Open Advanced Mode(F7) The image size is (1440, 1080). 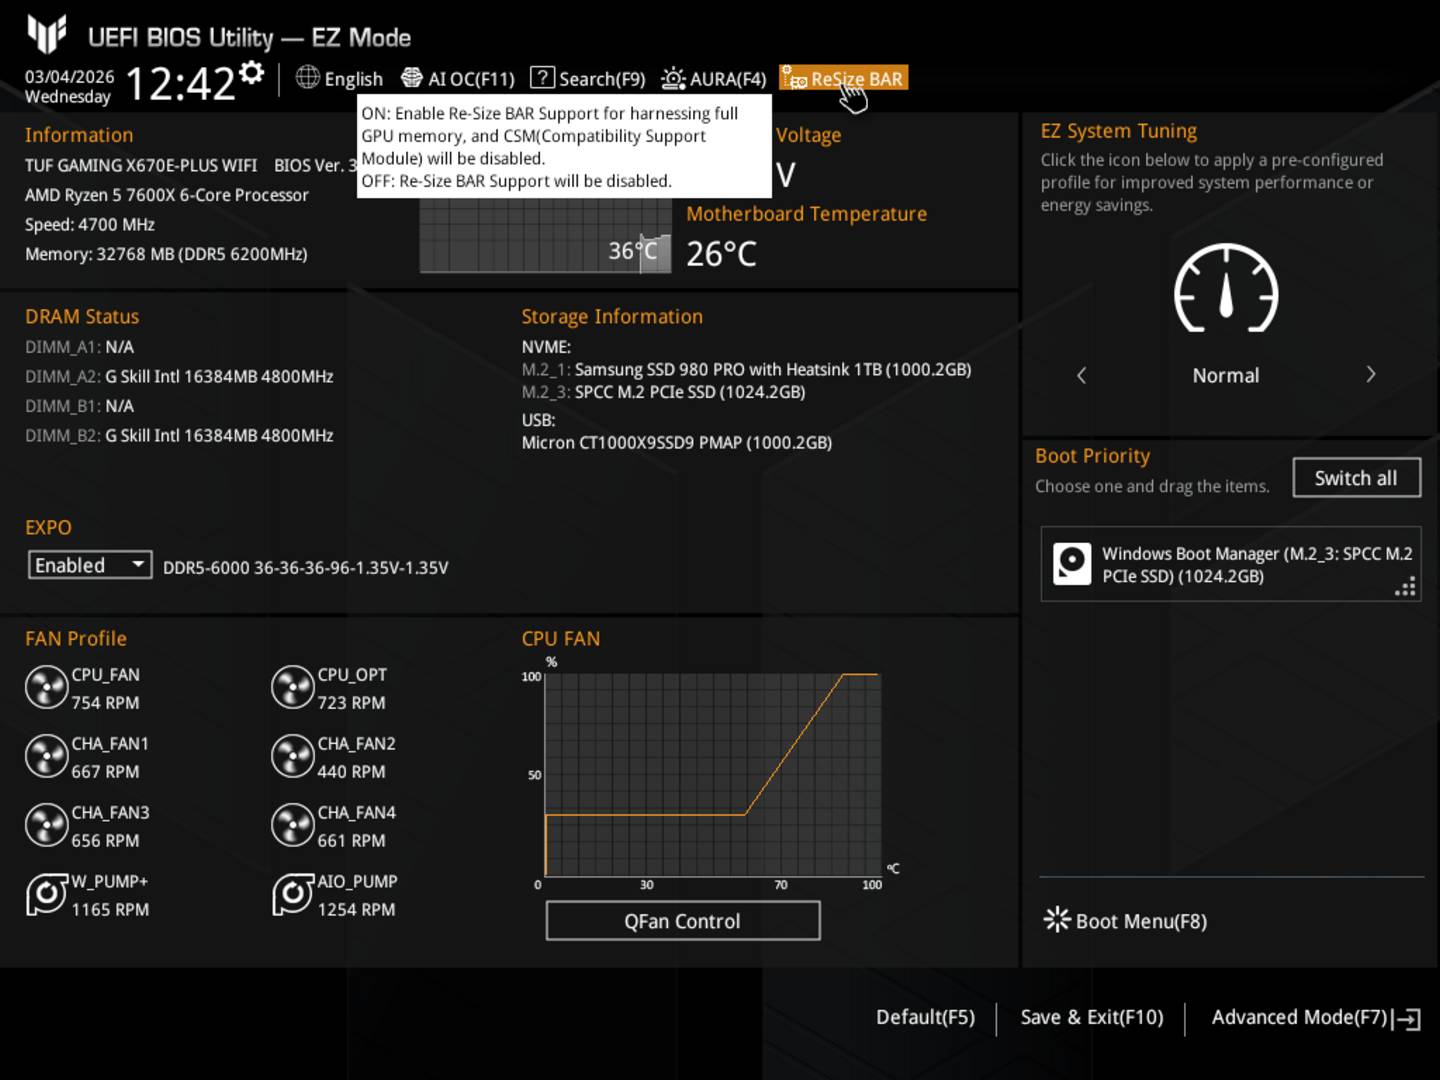pyautogui.click(x=1313, y=1018)
